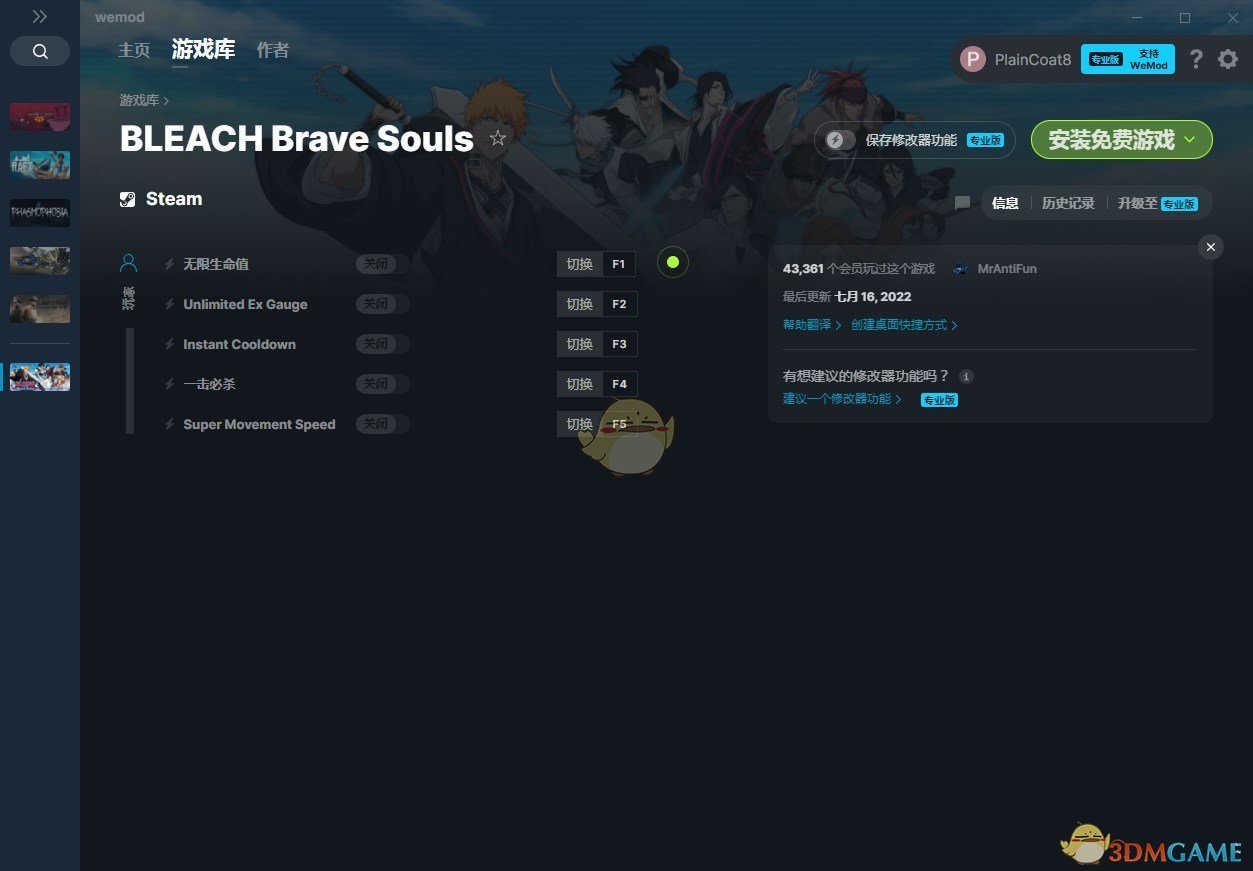Toggle 无限生命值 cheat switch
Image resolution: width=1253 pixels, height=871 pixels.
pyautogui.click(x=383, y=264)
